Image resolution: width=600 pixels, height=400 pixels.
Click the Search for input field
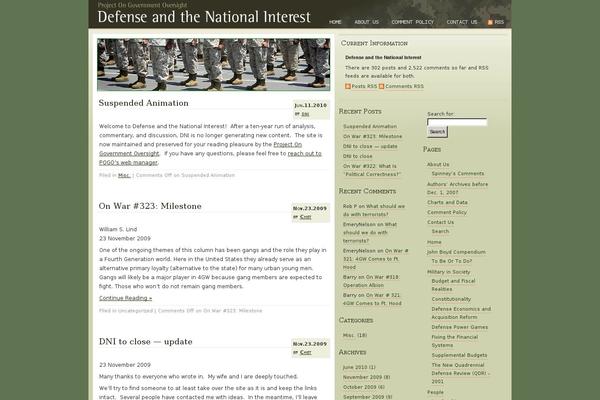pos(457,122)
